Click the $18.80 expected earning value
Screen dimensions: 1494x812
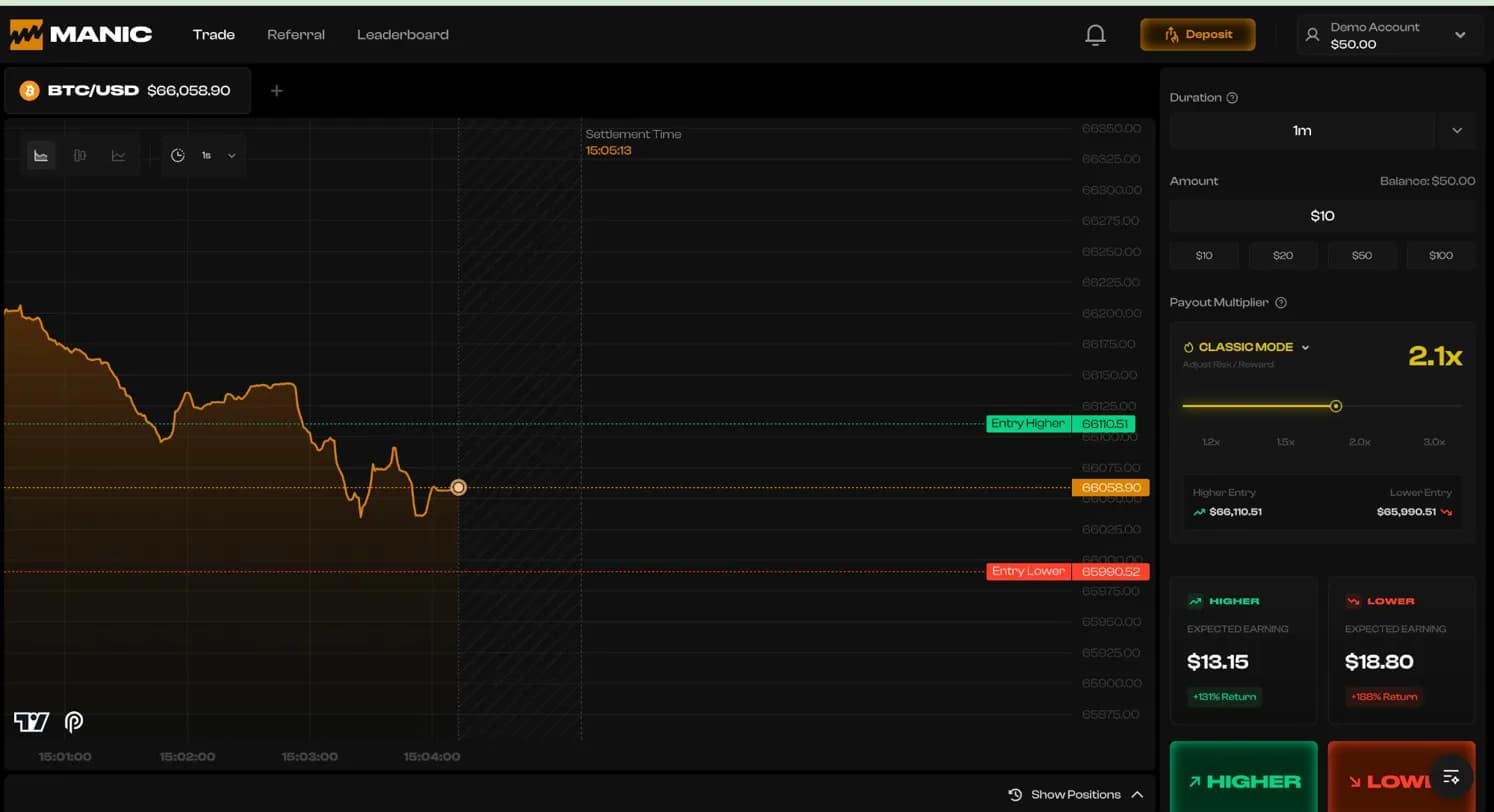1377,662
